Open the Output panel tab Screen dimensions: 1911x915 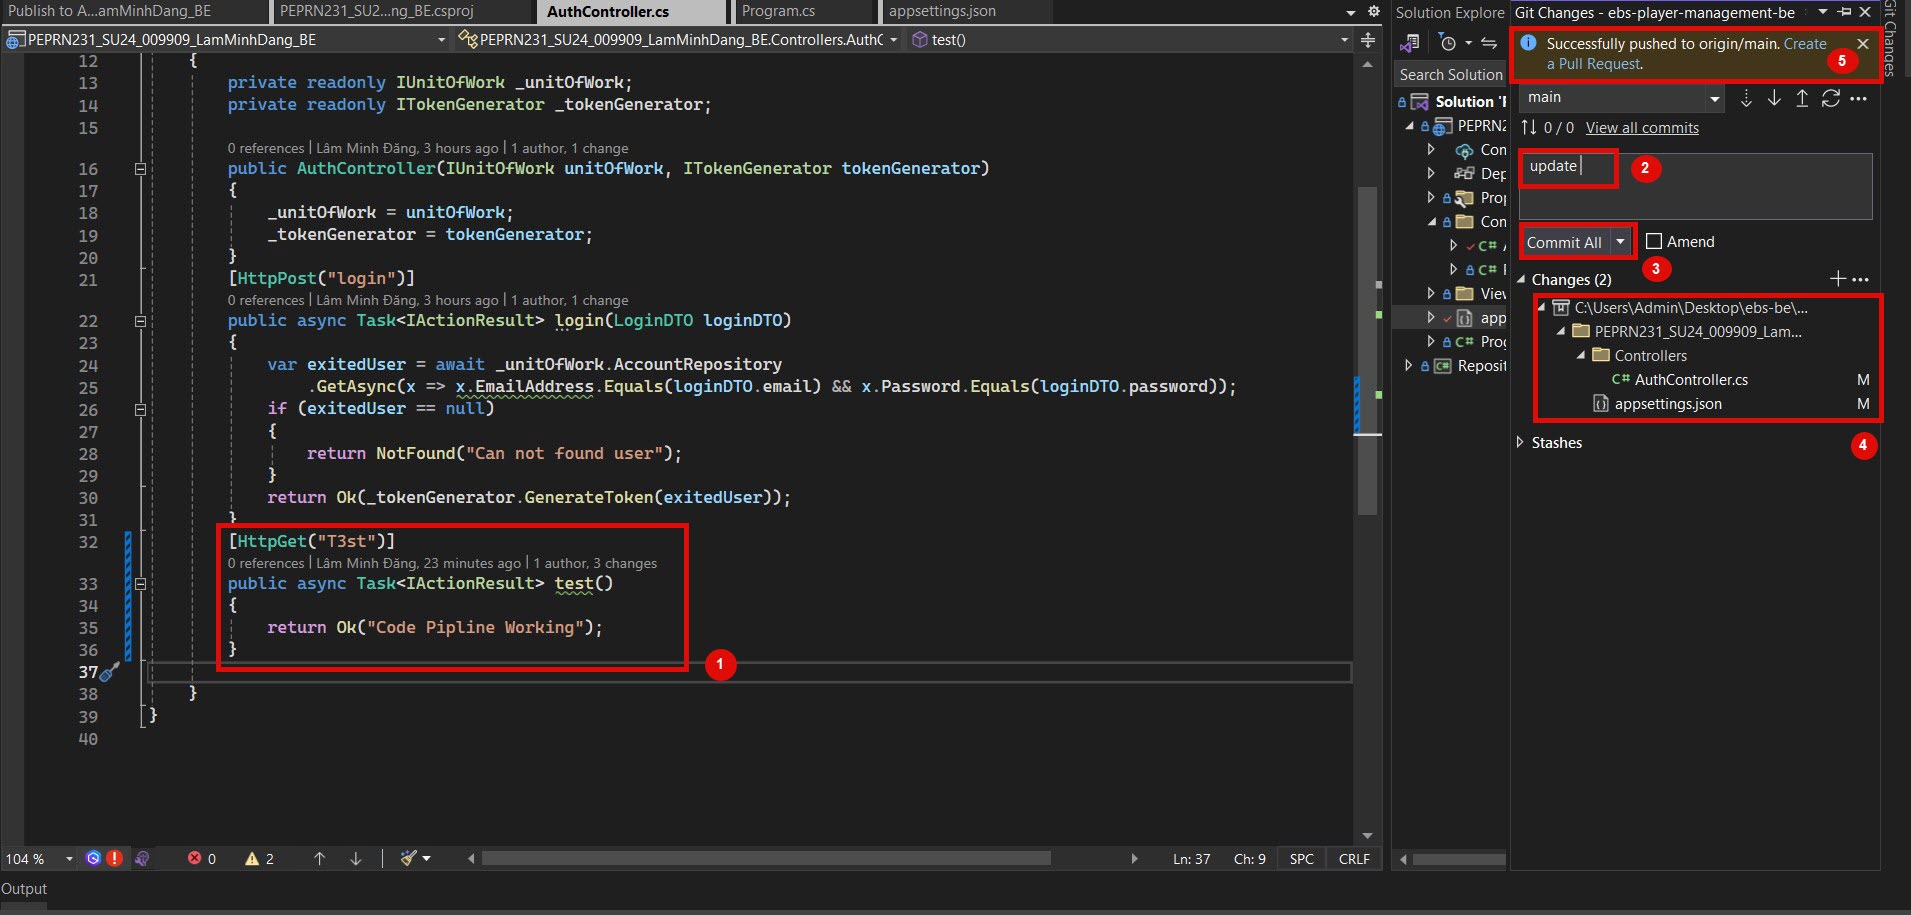coord(24,889)
